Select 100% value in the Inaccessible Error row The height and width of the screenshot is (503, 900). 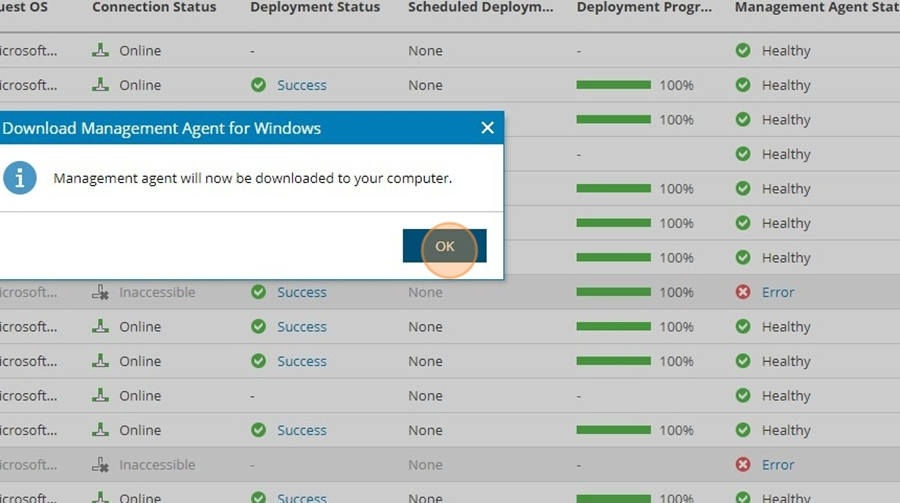(x=676, y=292)
